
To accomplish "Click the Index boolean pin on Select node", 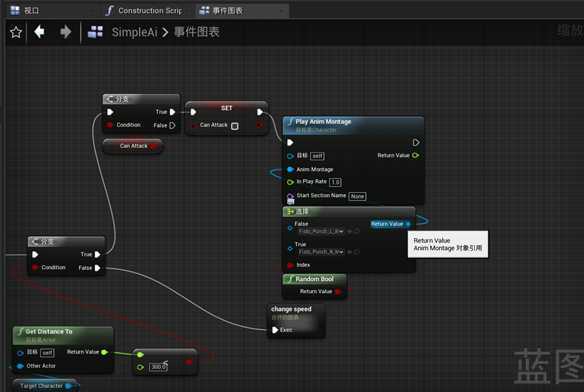I will pos(291,265).
